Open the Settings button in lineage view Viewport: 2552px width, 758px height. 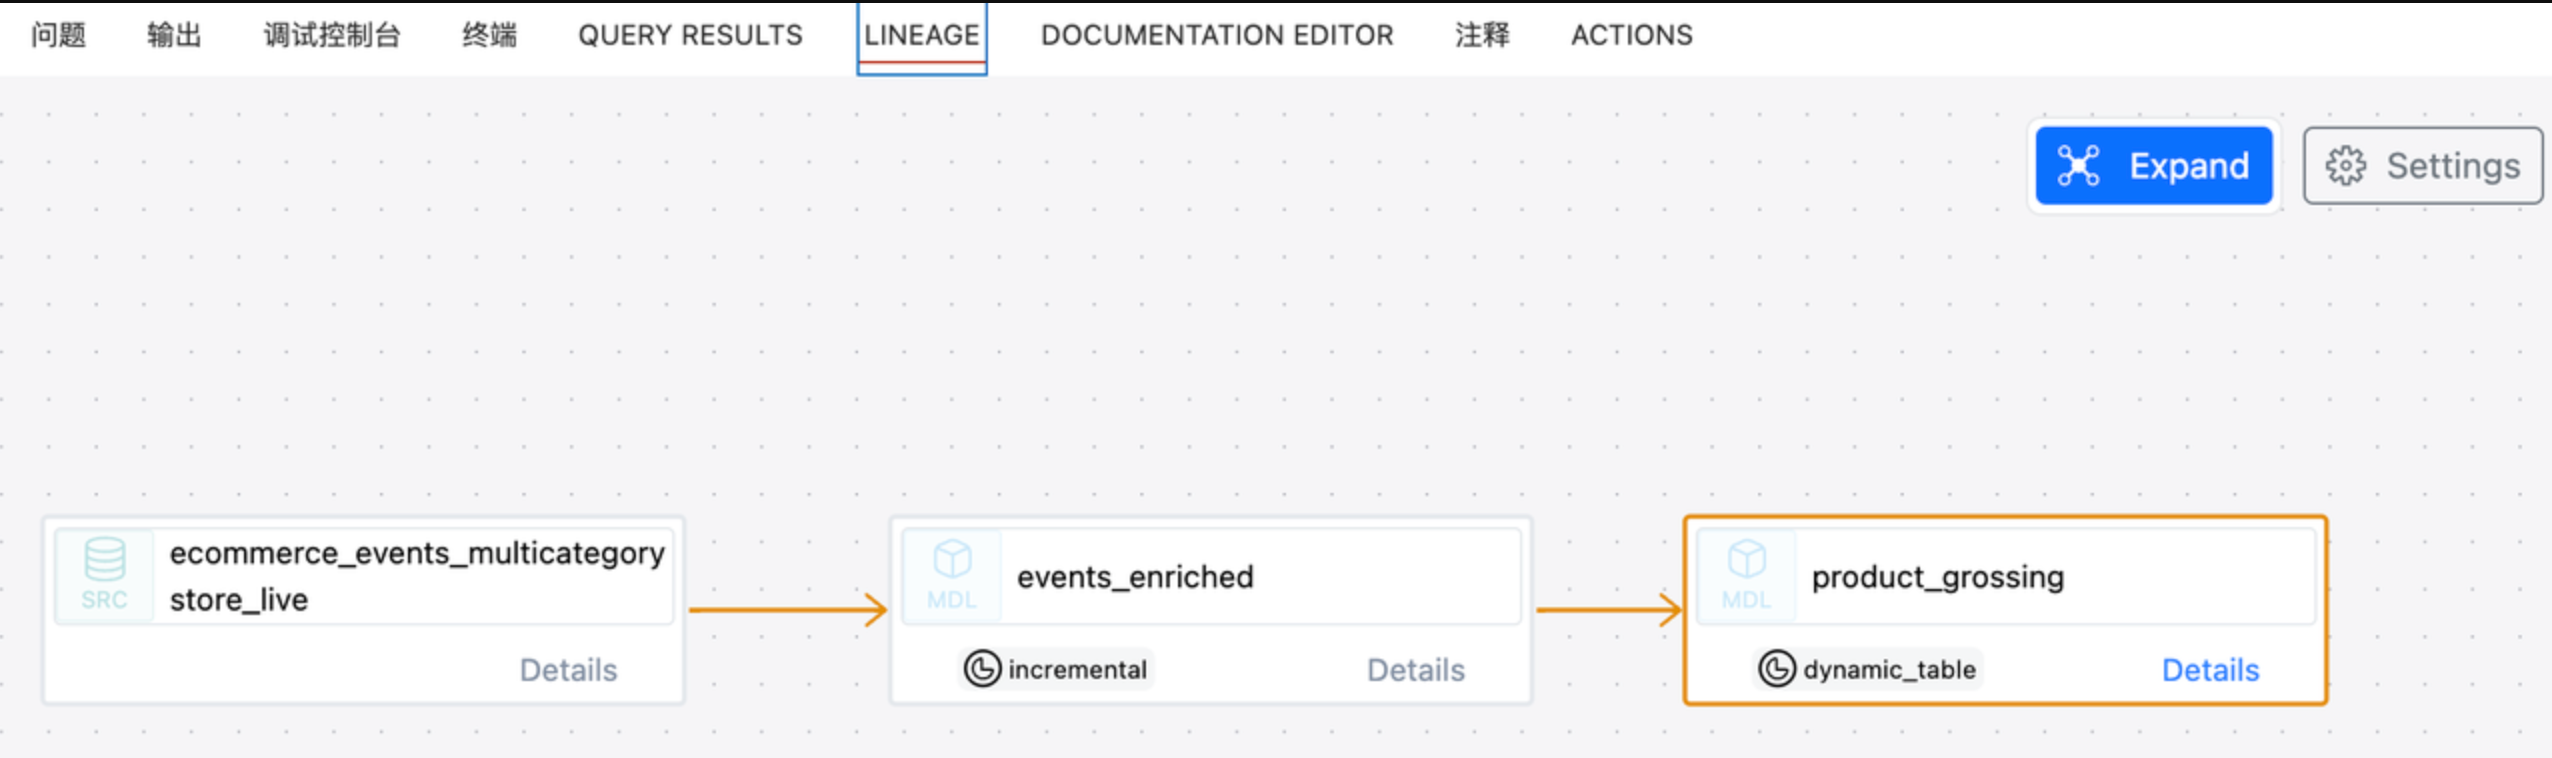pyautogui.click(x=2422, y=166)
